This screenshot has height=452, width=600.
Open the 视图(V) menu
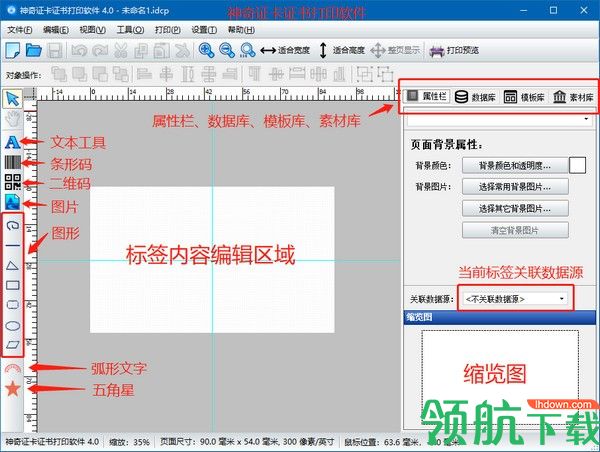(93, 29)
